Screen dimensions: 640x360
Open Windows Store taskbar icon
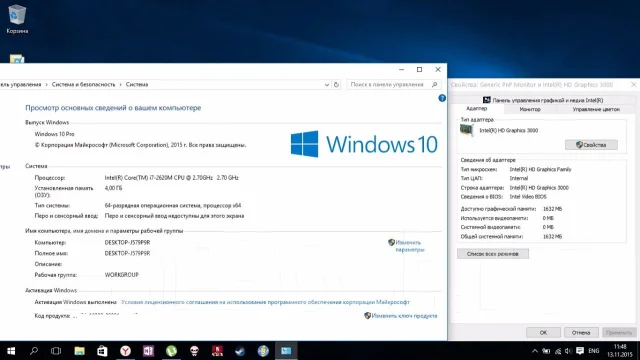[102, 351]
